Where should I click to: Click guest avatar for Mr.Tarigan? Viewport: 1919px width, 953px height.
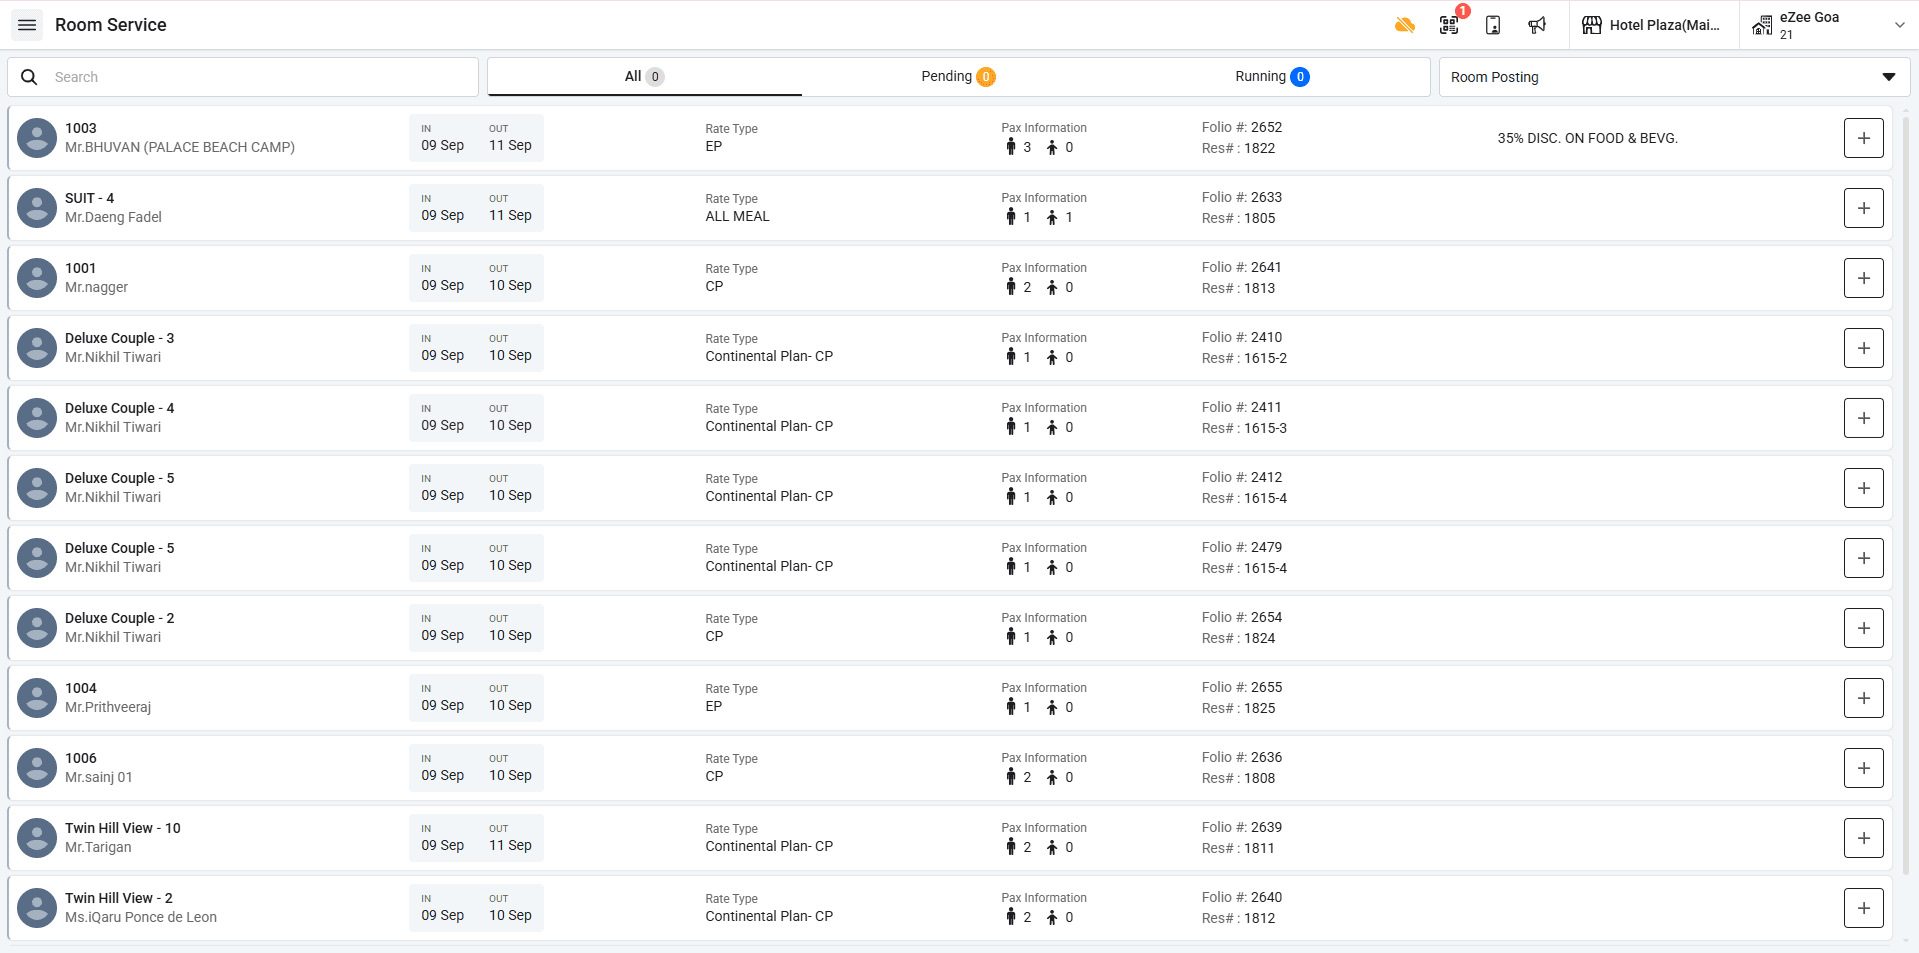pos(37,838)
